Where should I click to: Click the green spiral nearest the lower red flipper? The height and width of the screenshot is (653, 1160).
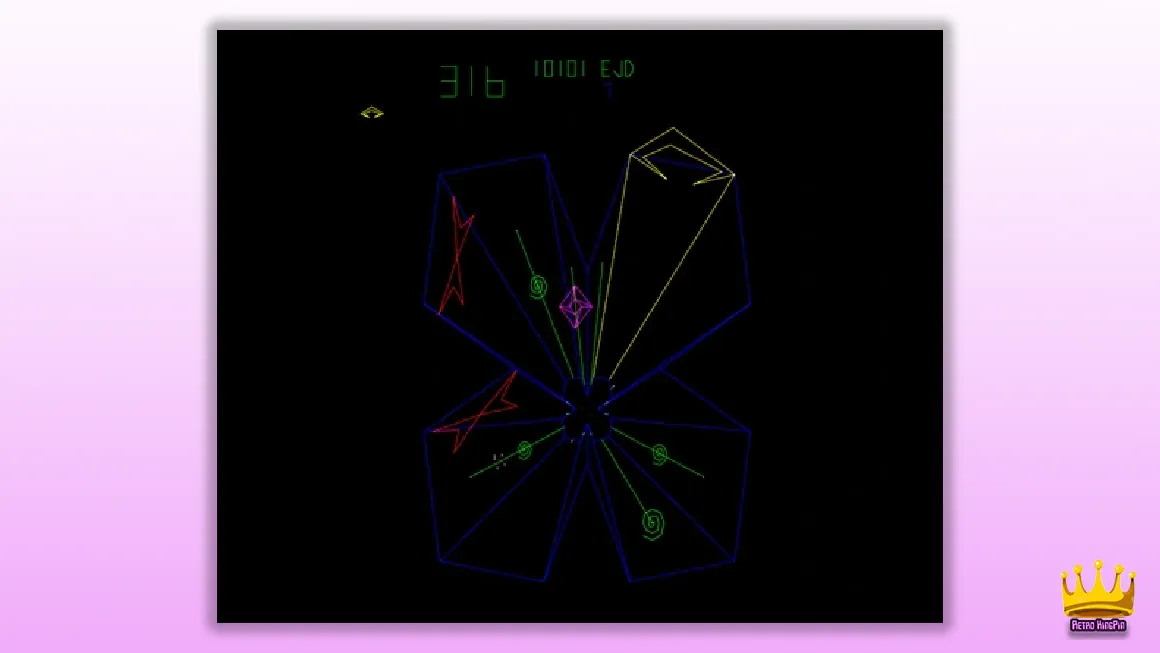pos(525,449)
